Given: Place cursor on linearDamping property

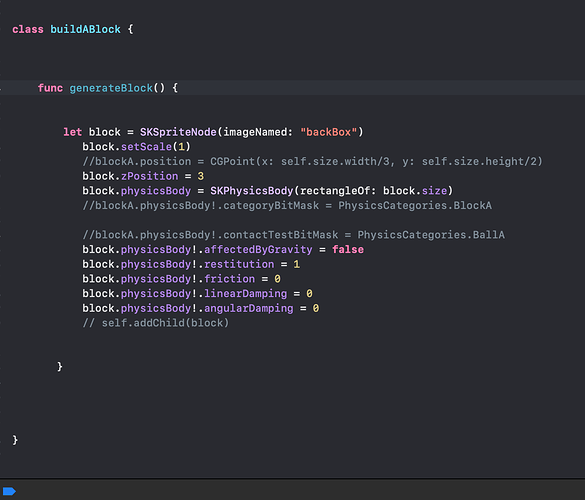Looking at the screenshot, I should click(x=245, y=294).
